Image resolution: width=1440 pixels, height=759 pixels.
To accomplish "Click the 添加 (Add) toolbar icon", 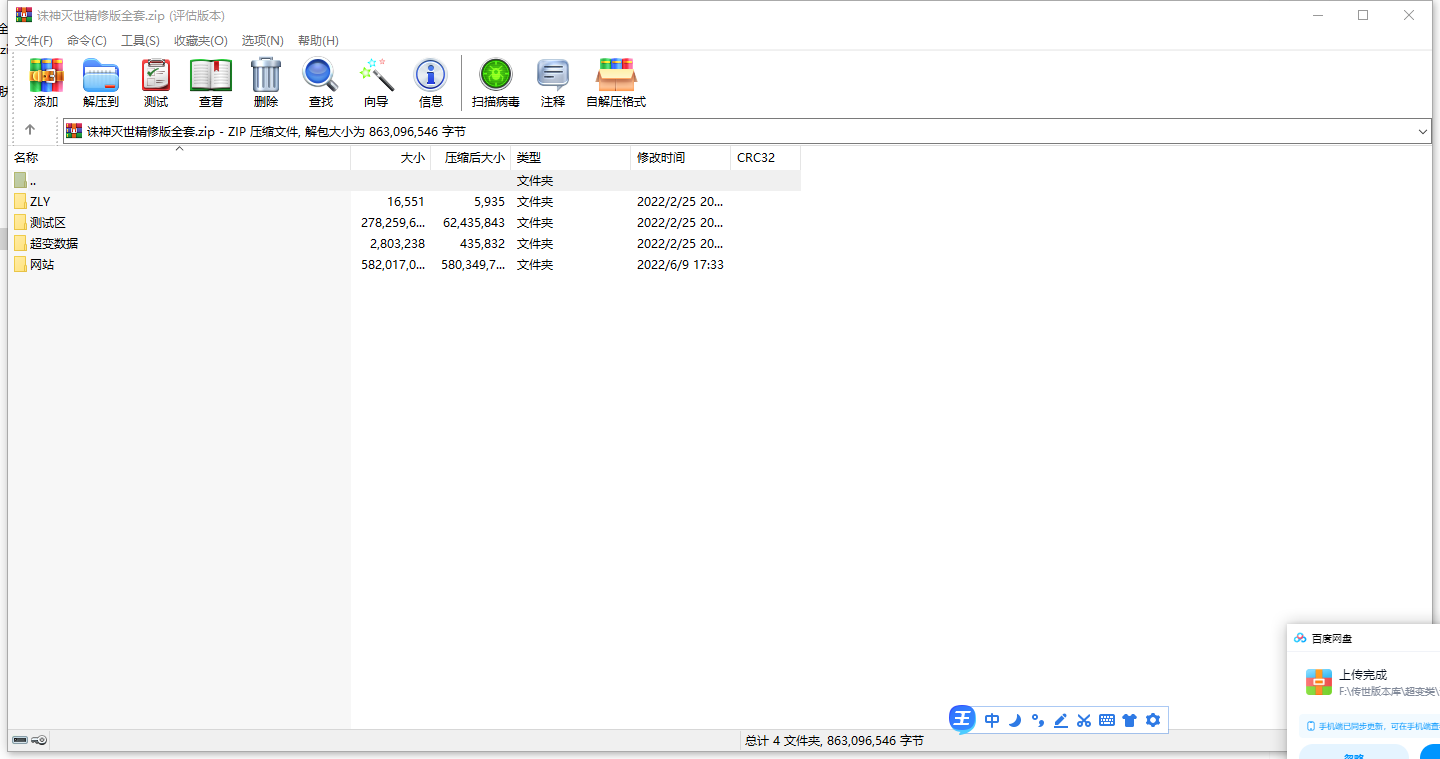I will click(46, 82).
